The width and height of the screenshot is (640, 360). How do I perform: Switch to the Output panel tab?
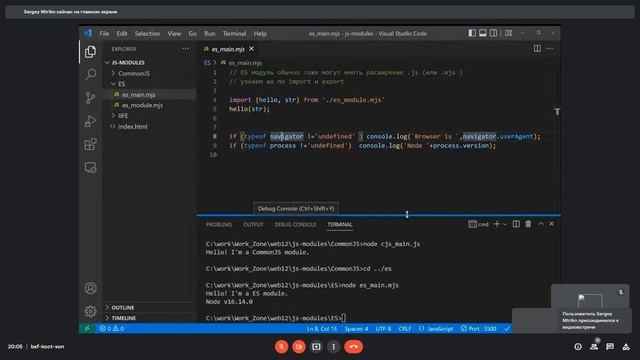(x=253, y=224)
